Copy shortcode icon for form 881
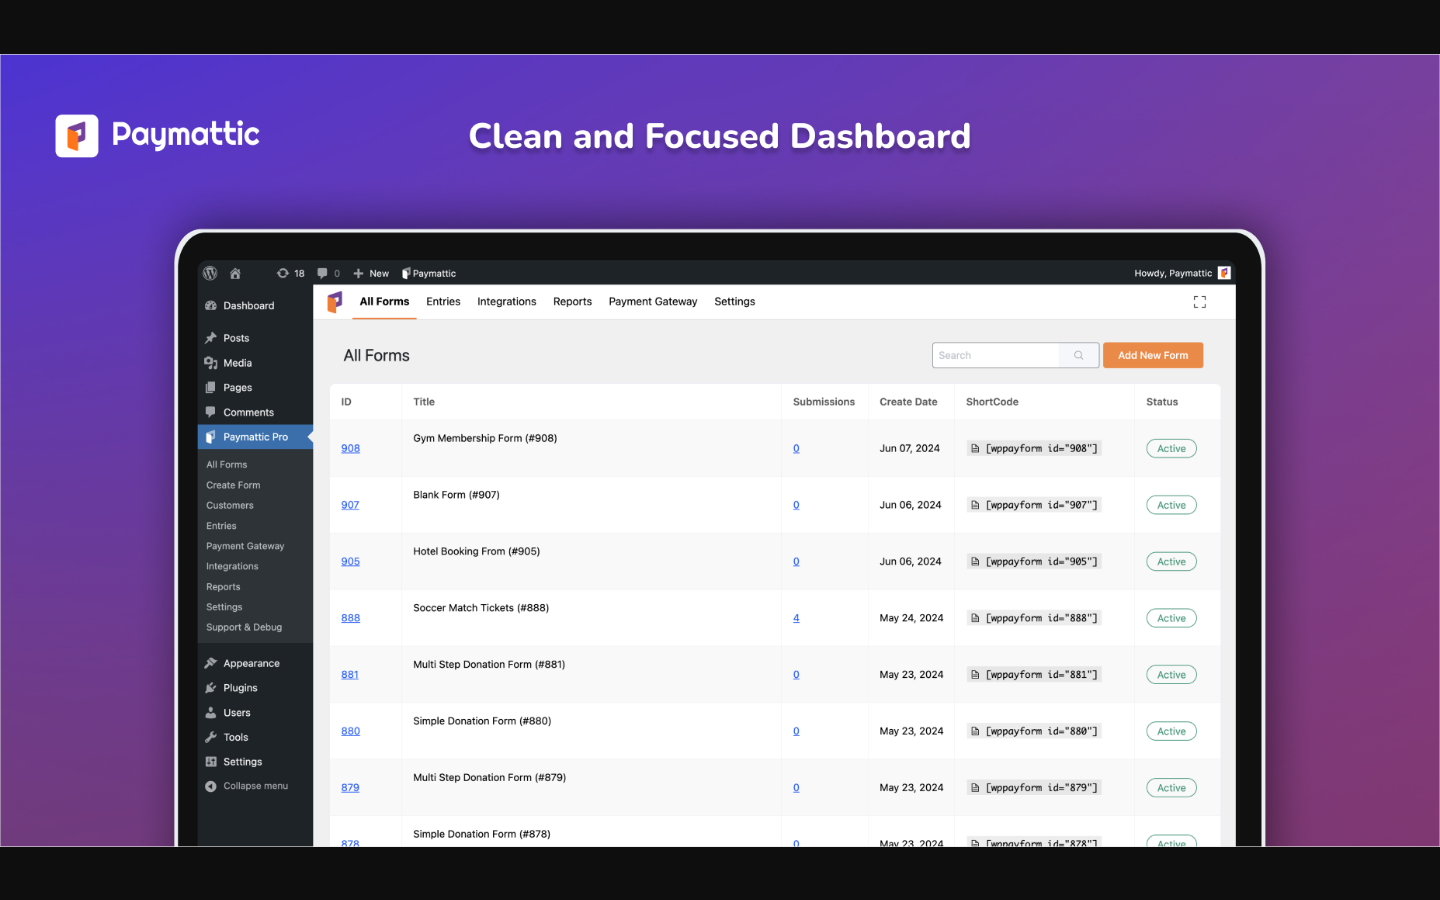 pyautogui.click(x=975, y=675)
